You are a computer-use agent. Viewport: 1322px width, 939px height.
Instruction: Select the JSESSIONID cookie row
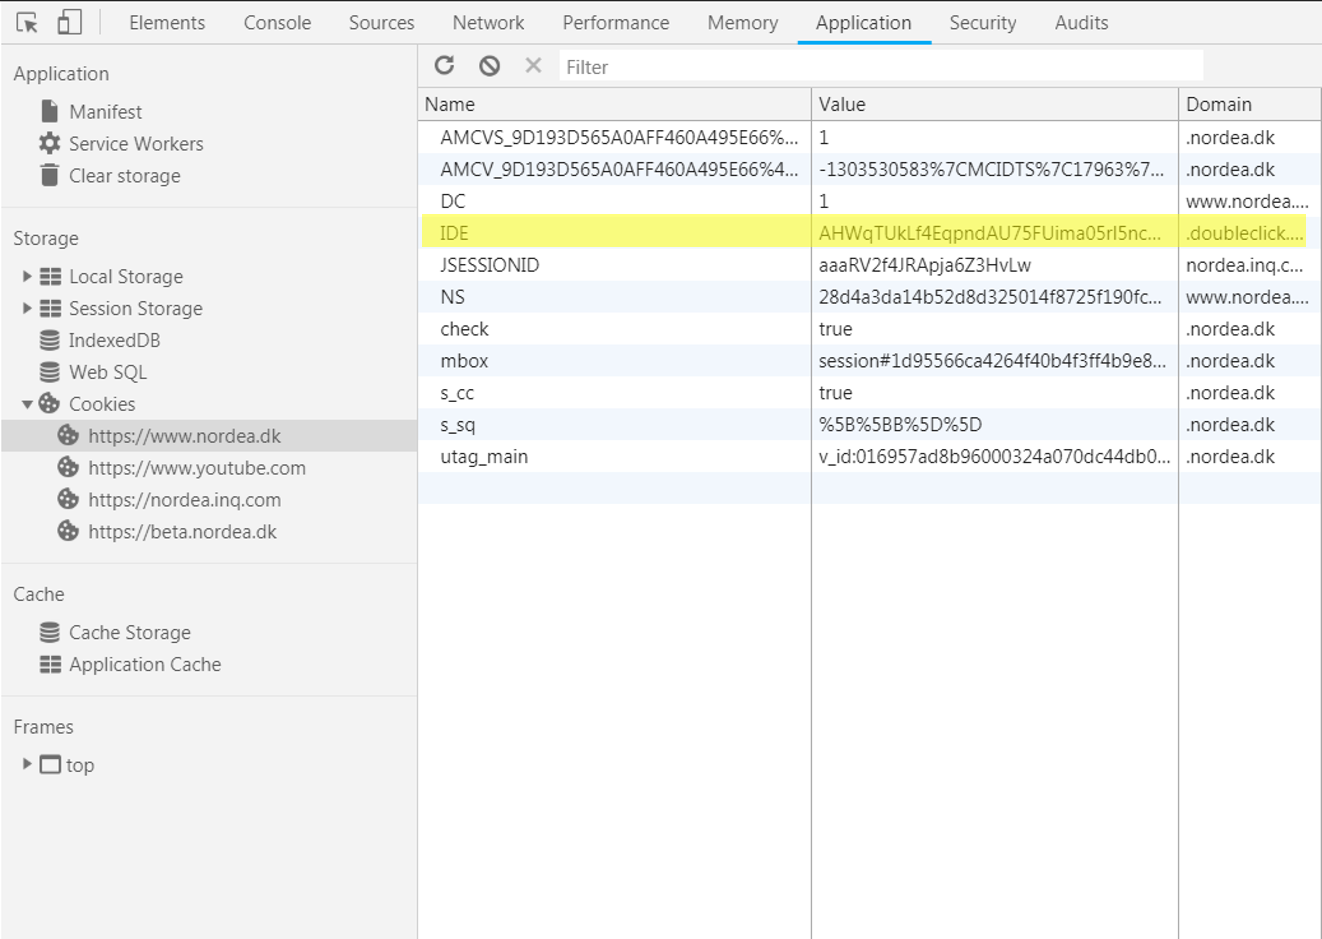click(x=869, y=265)
